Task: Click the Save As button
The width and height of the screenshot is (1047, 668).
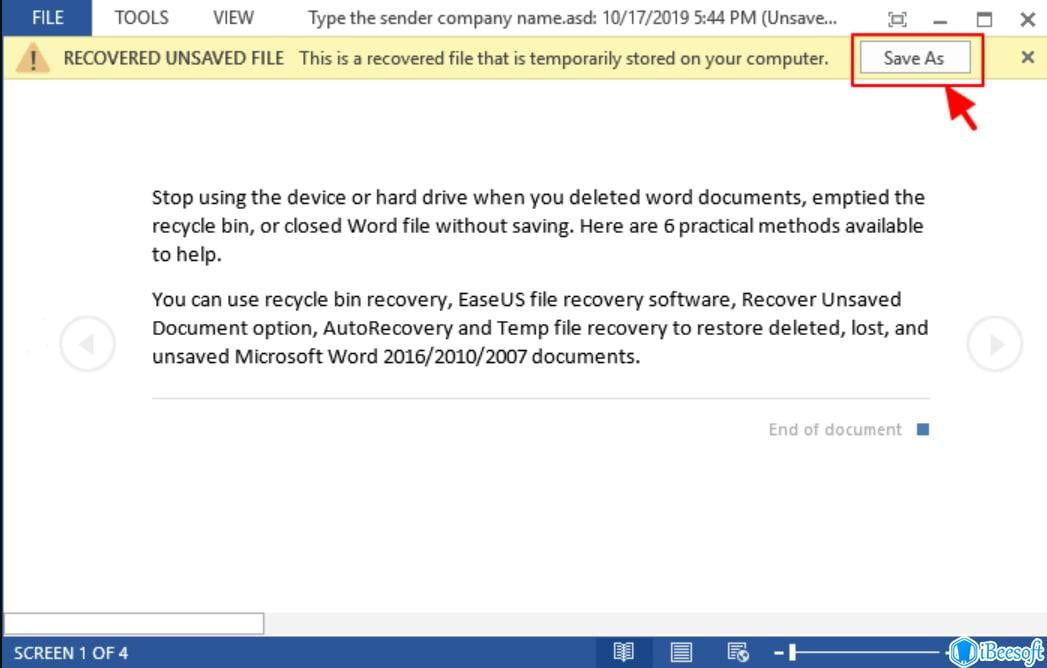Action: (x=913, y=58)
